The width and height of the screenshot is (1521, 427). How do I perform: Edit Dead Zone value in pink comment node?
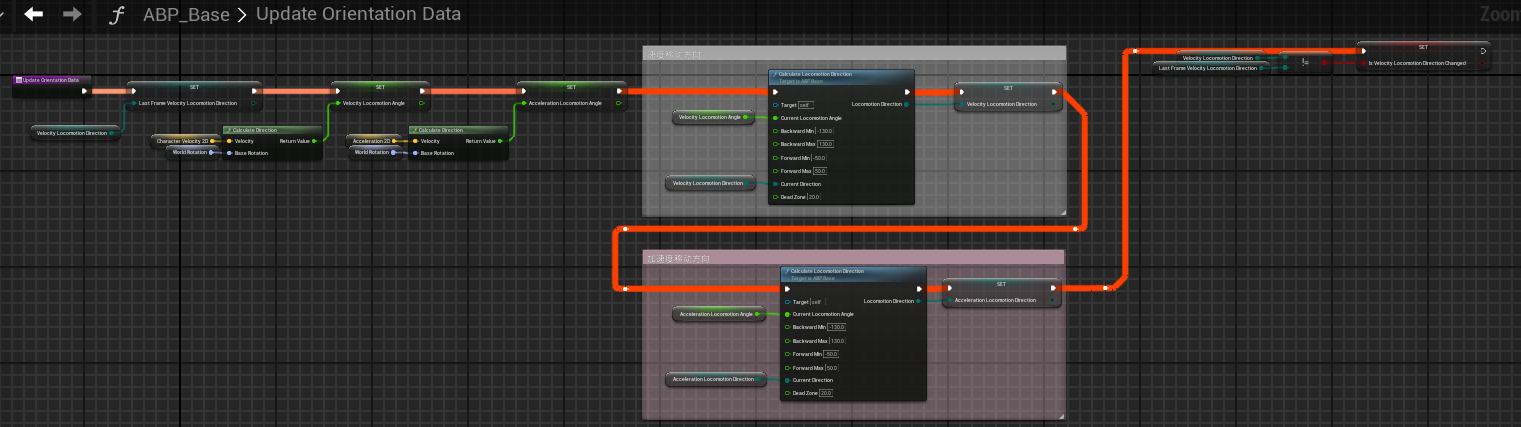point(825,393)
